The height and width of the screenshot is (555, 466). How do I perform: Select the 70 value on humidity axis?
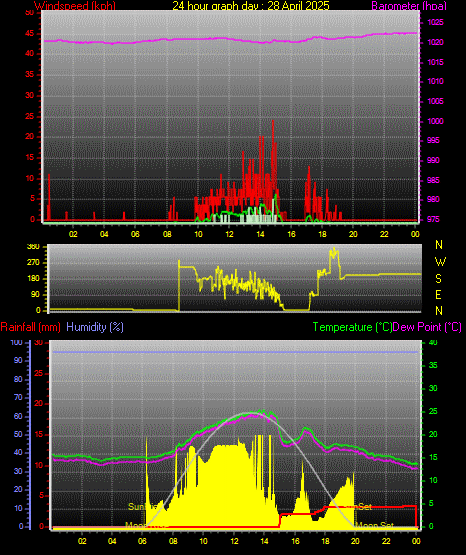(18, 397)
